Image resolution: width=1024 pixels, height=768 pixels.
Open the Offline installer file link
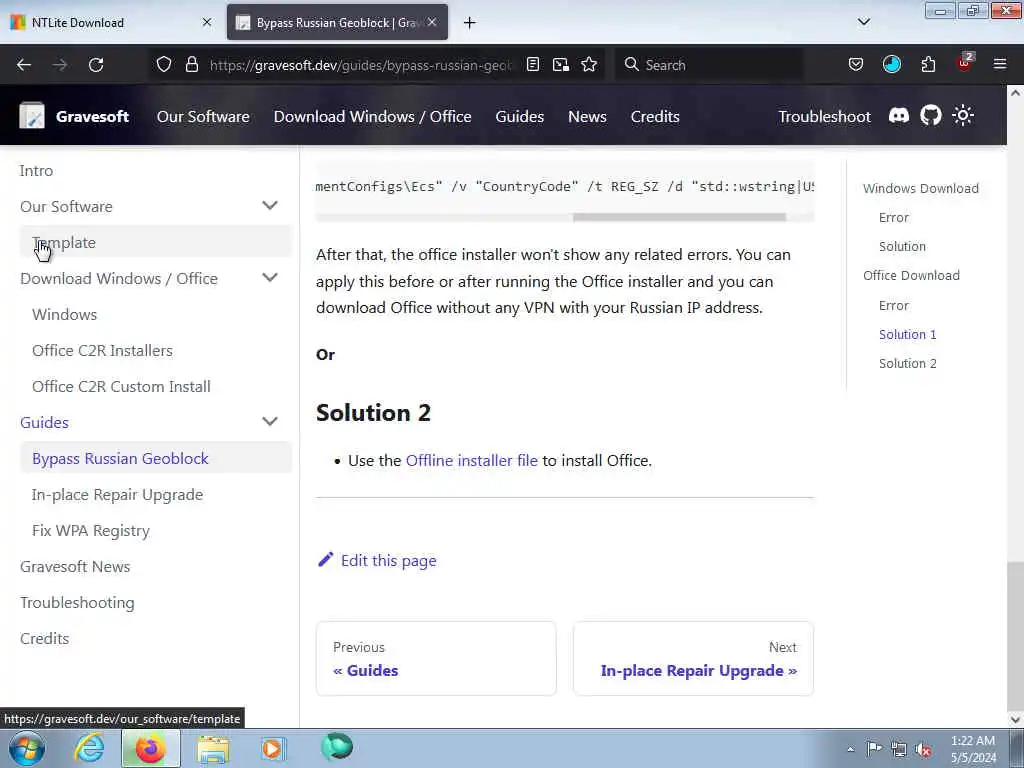pos(472,460)
